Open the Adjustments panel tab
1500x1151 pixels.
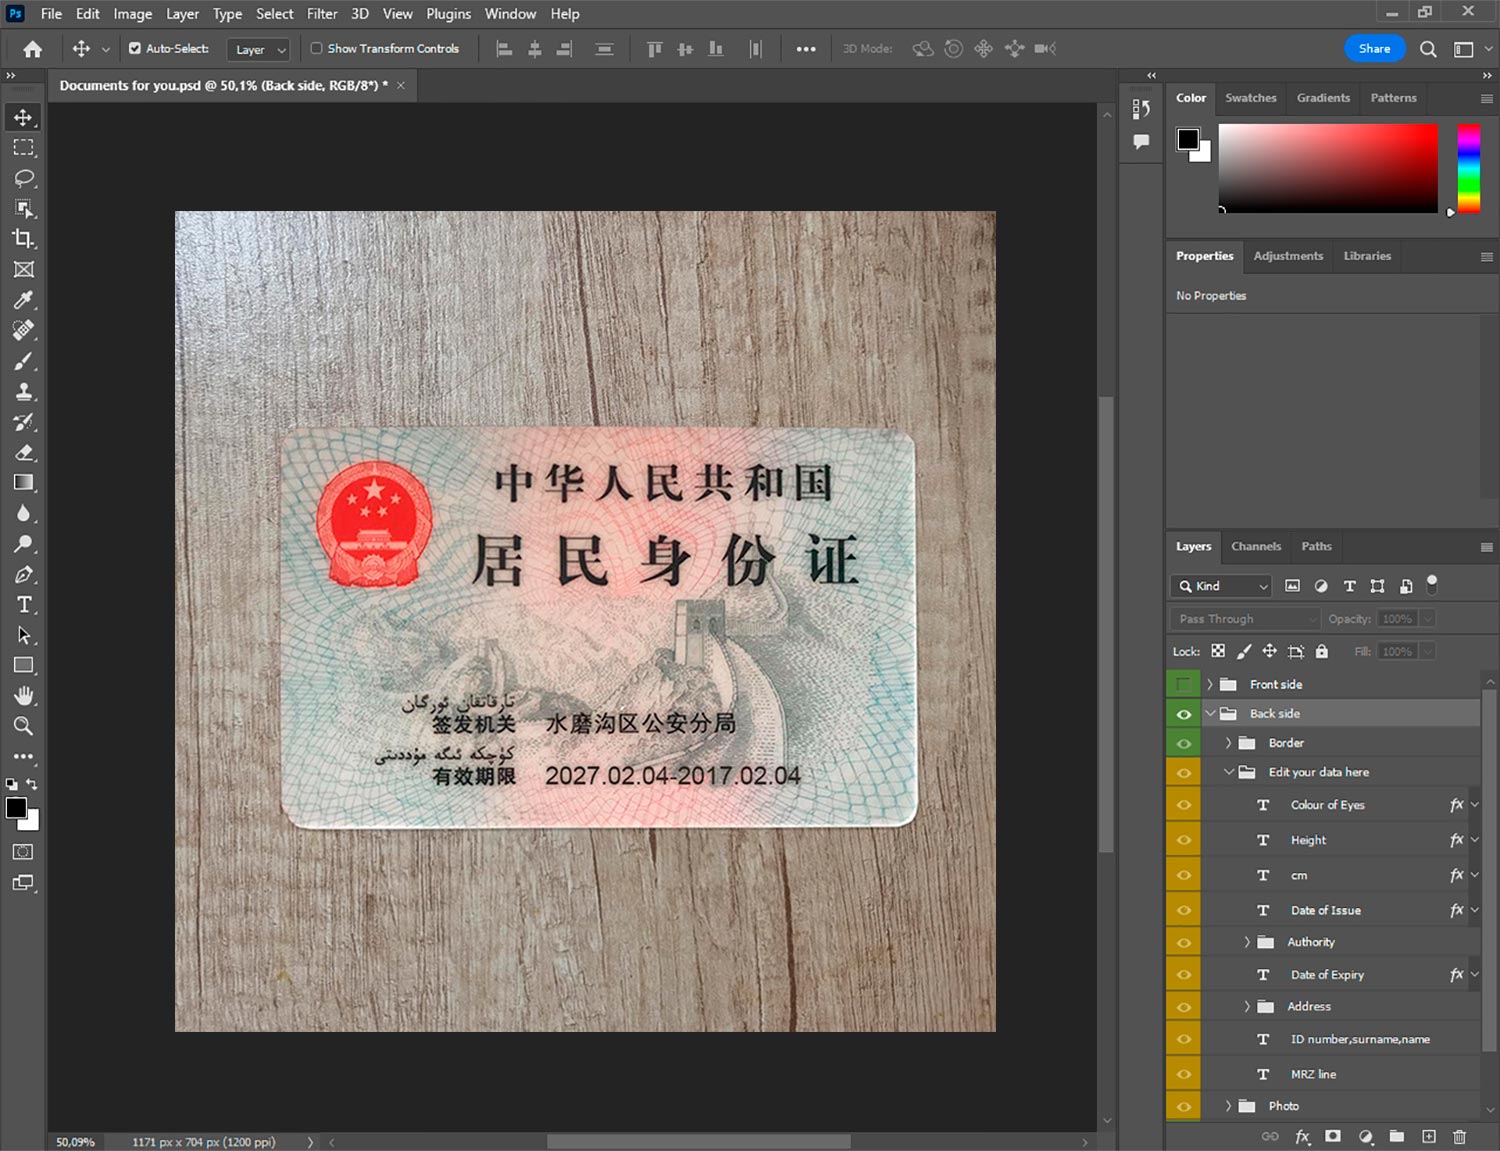click(x=1288, y=256)
